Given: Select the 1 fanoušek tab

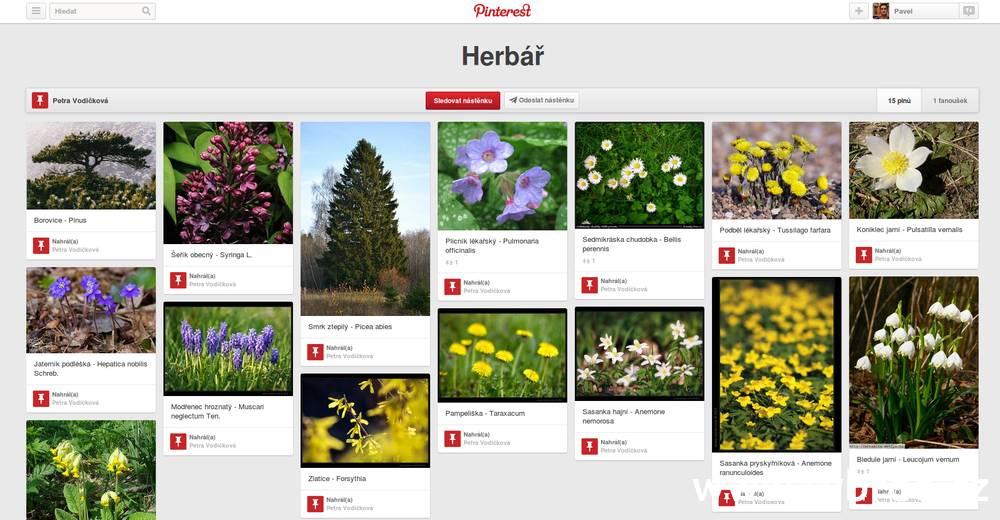Looking at the screenshot, I should coord(950,101).
